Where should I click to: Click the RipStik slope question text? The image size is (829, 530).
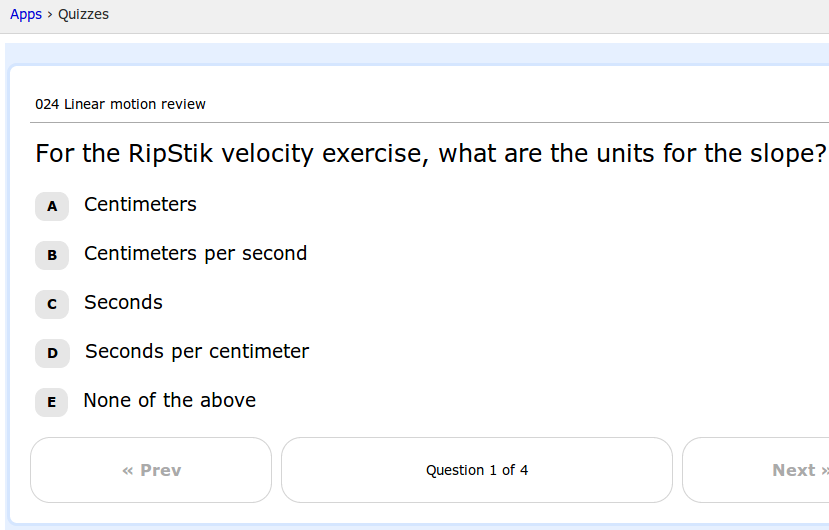(430, 154)
